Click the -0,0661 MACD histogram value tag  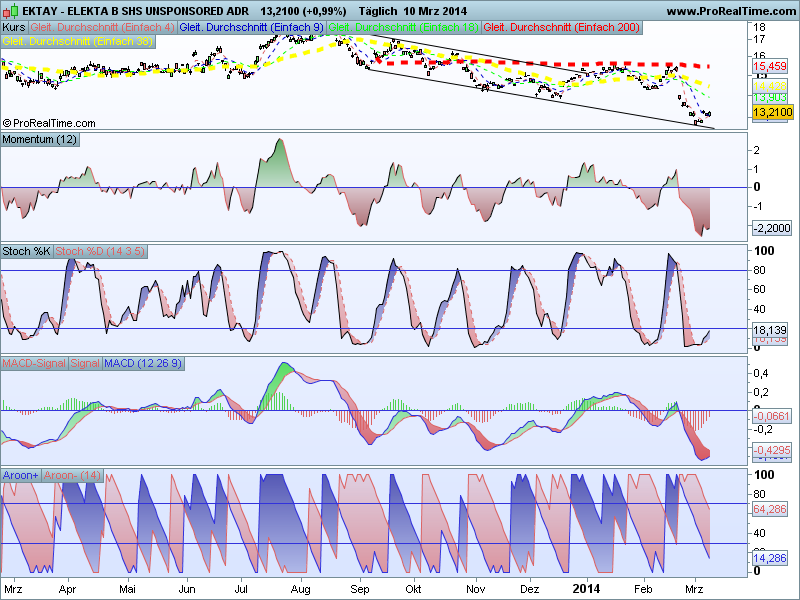(x=771, y=416)
